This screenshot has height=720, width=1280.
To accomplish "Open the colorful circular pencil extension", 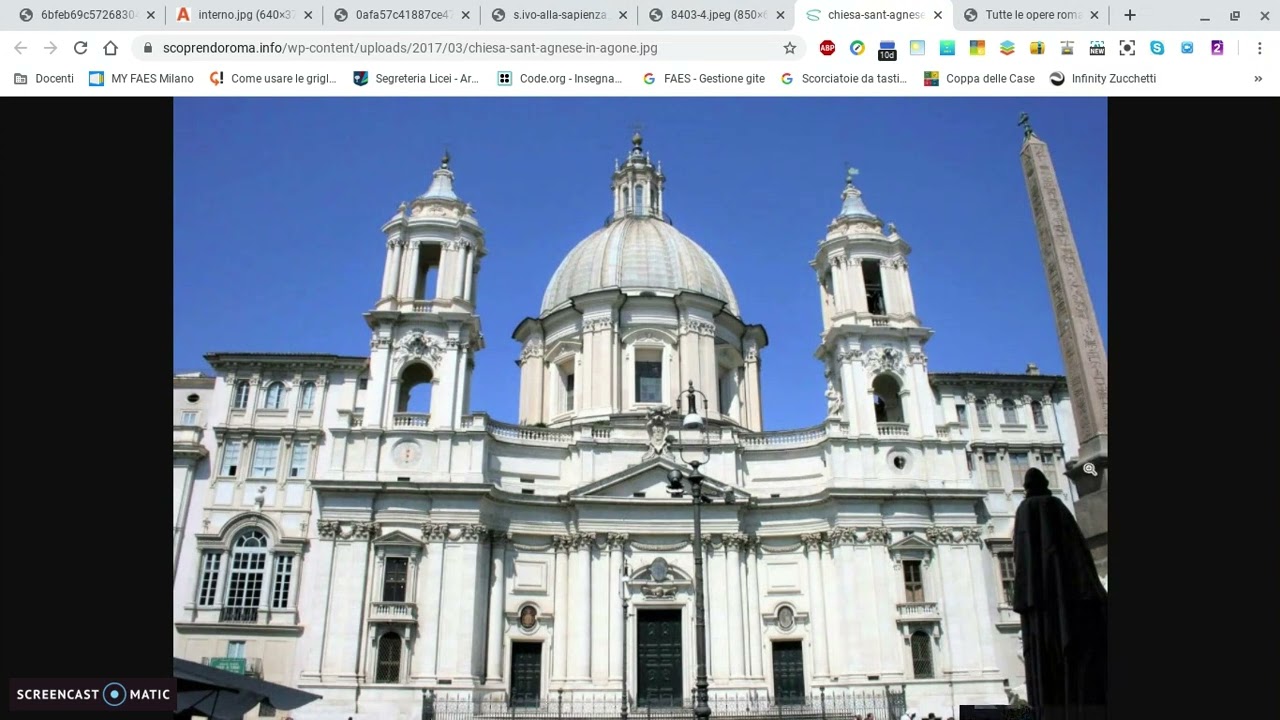I will pos(857,48).
